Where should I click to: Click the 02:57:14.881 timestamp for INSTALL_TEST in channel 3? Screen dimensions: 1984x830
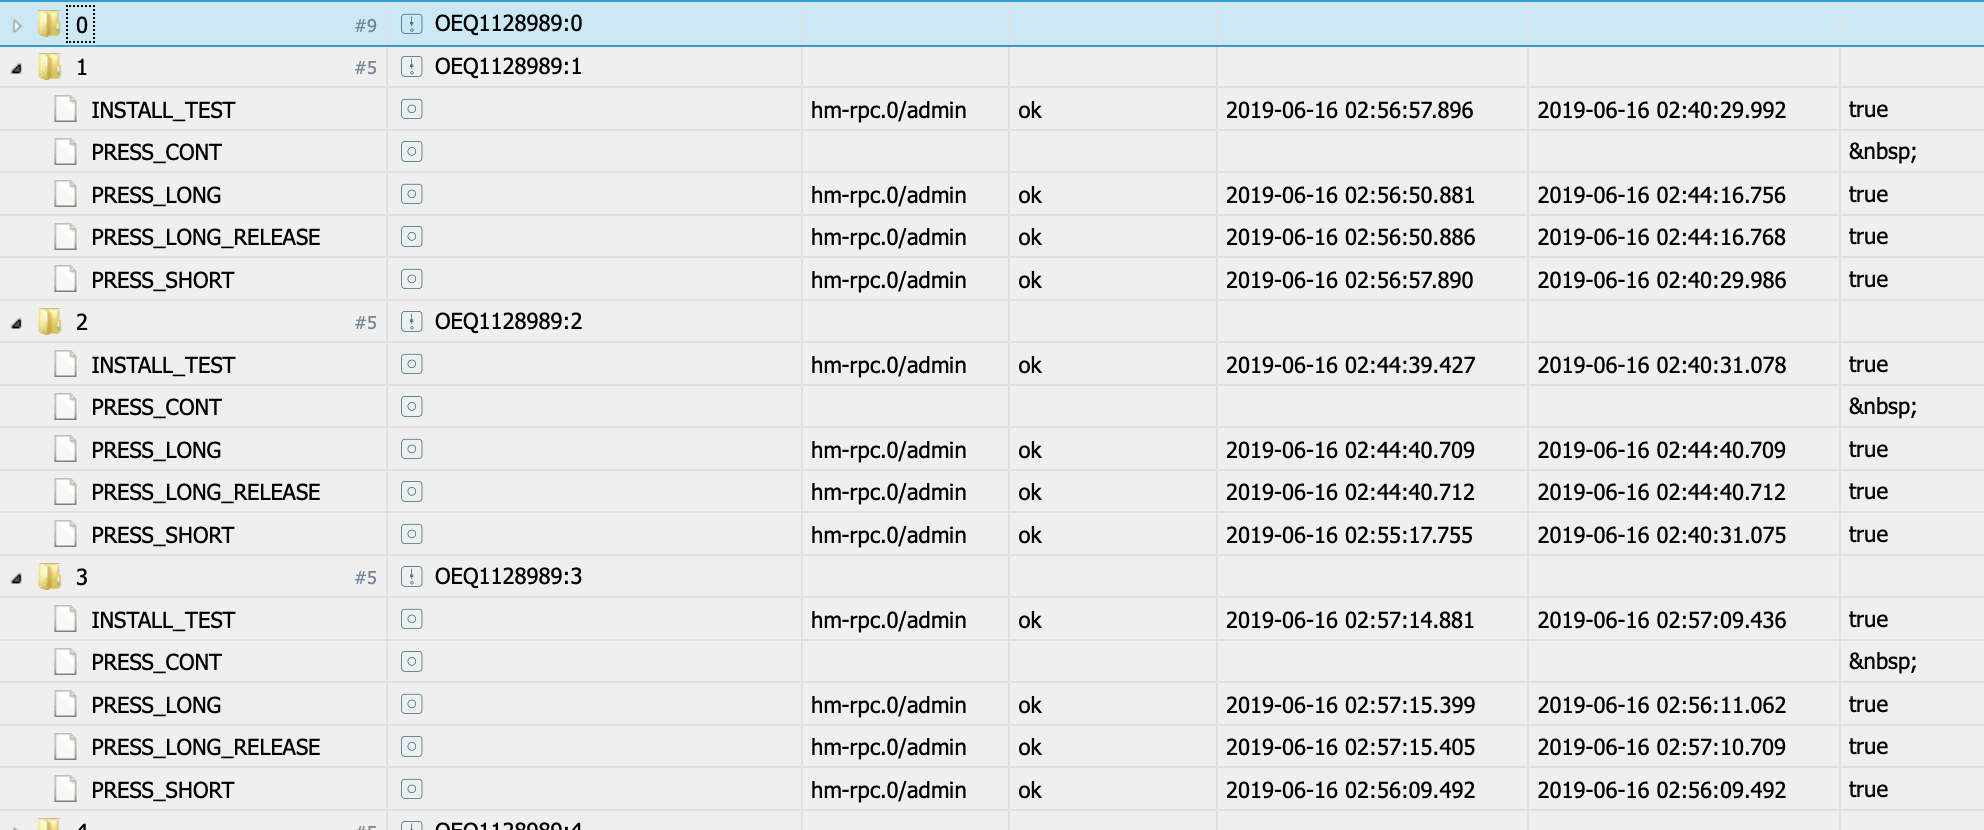(x=1349, y=620)
